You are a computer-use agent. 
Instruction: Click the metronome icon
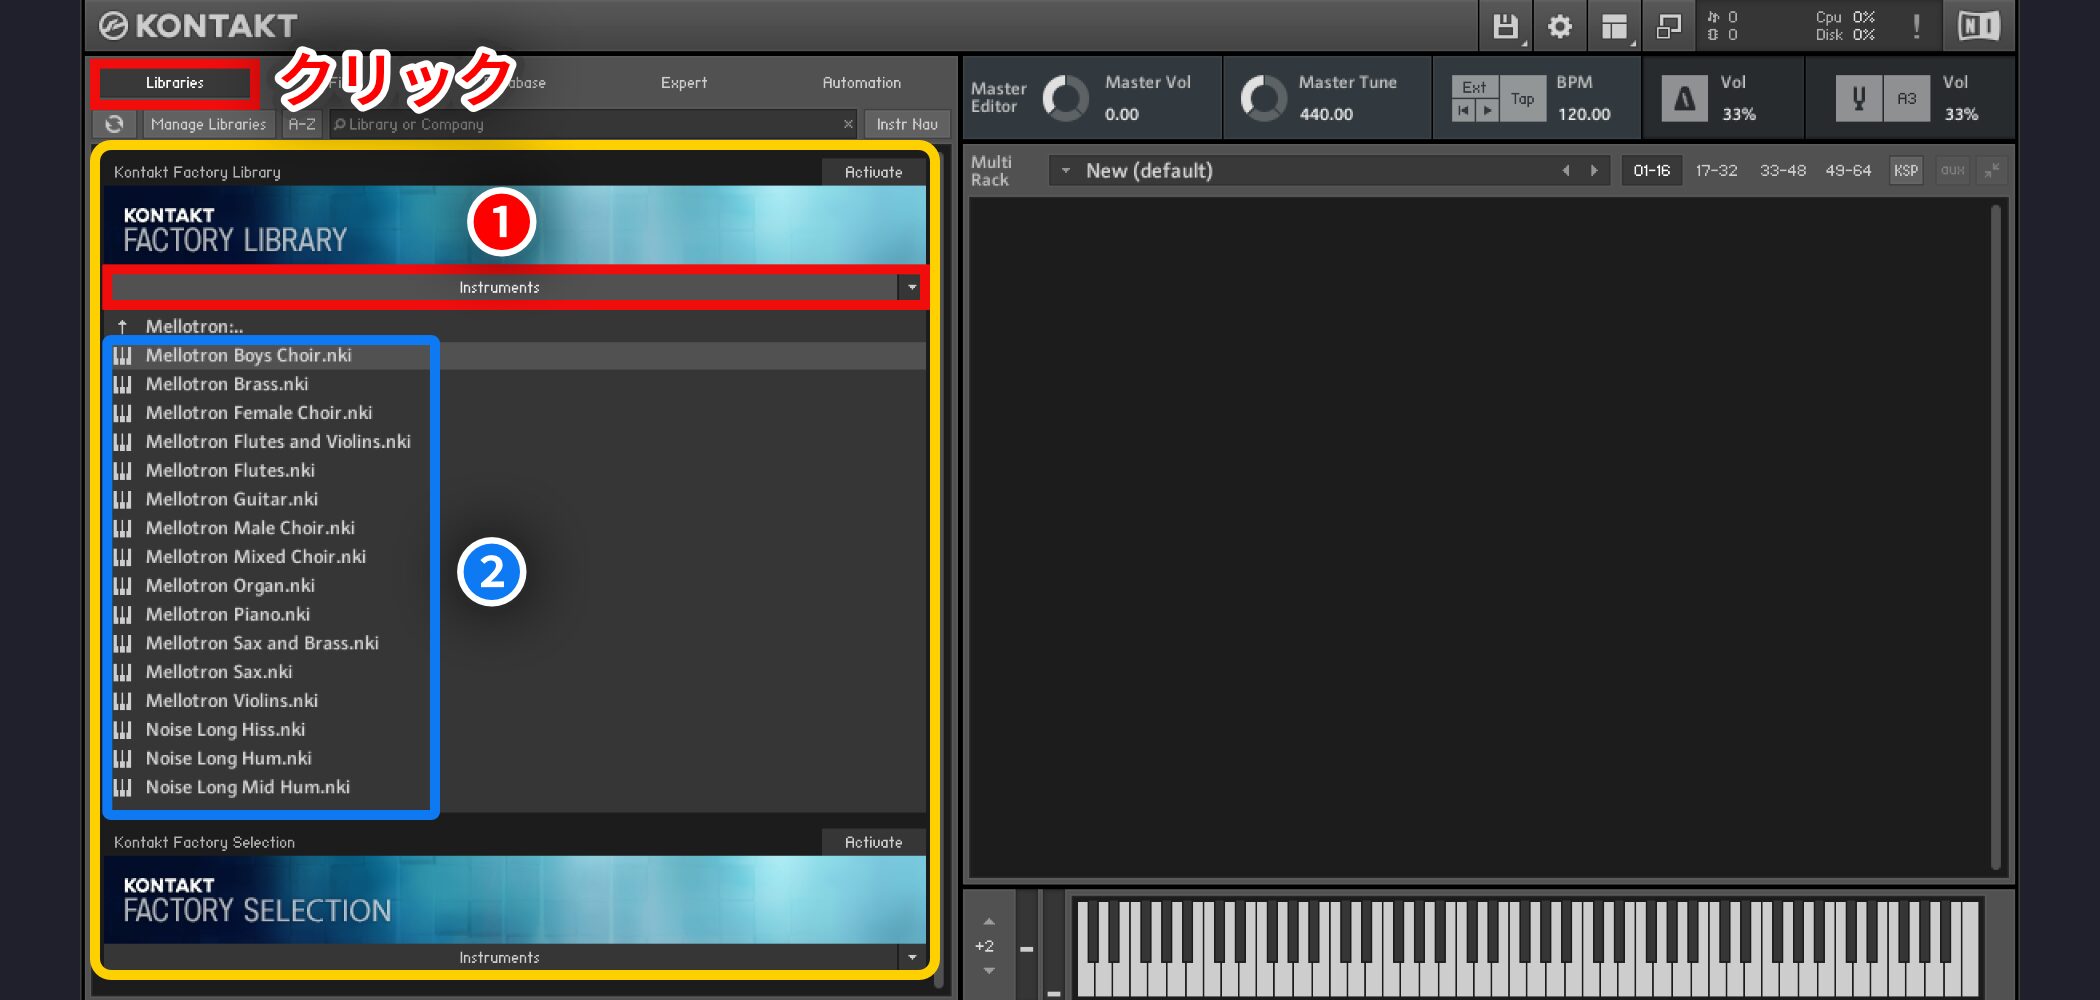coord(1684,98)
